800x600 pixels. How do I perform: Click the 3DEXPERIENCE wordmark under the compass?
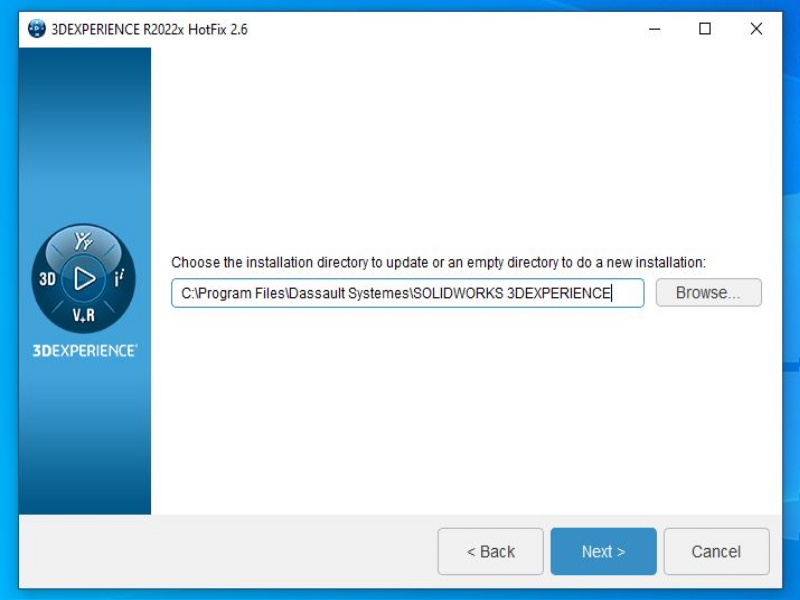pos(83,349)
